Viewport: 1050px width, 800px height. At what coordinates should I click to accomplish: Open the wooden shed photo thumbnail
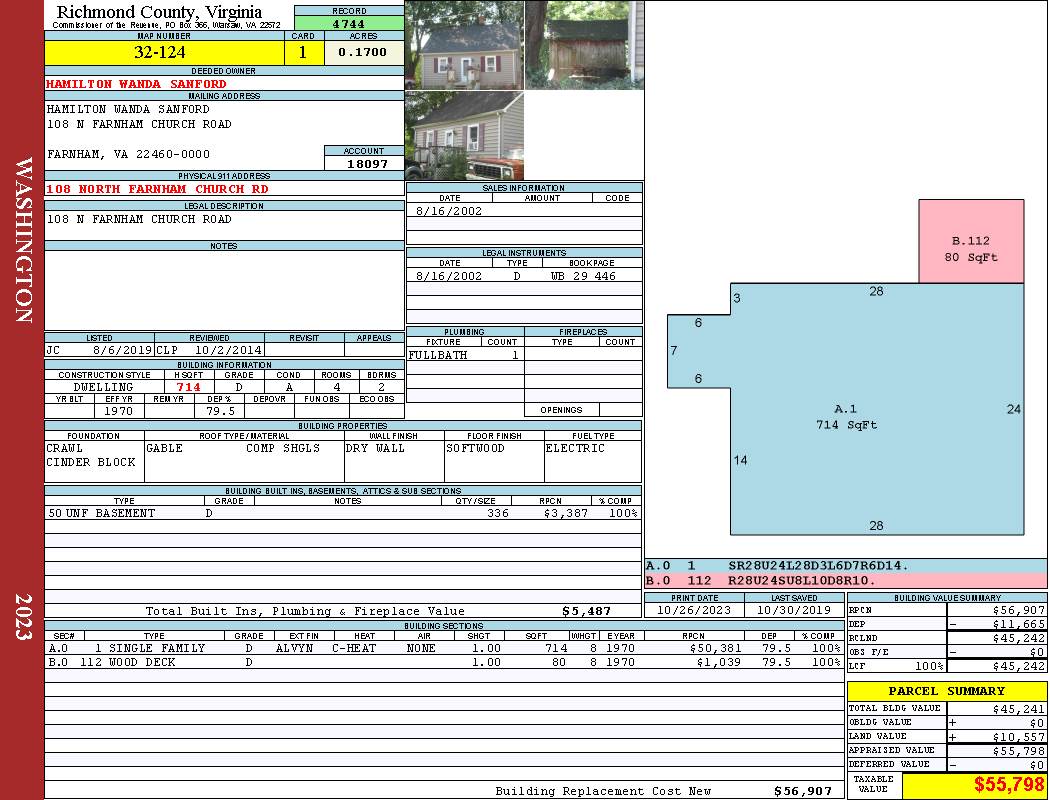point(584,45)
